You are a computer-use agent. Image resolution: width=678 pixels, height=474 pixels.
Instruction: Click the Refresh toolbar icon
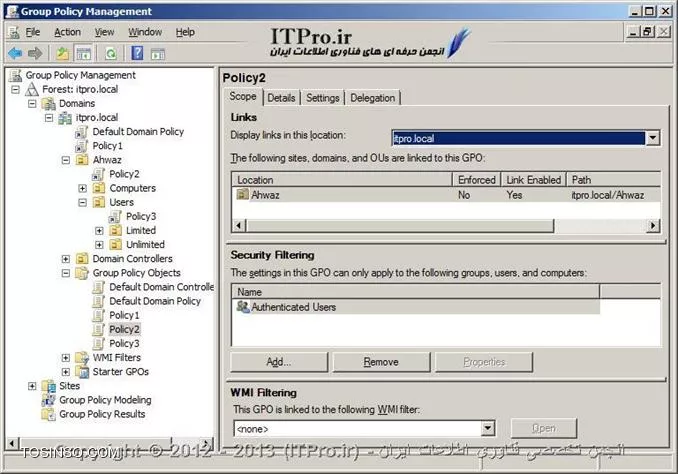pyautogui.click(x=111, y=54)
